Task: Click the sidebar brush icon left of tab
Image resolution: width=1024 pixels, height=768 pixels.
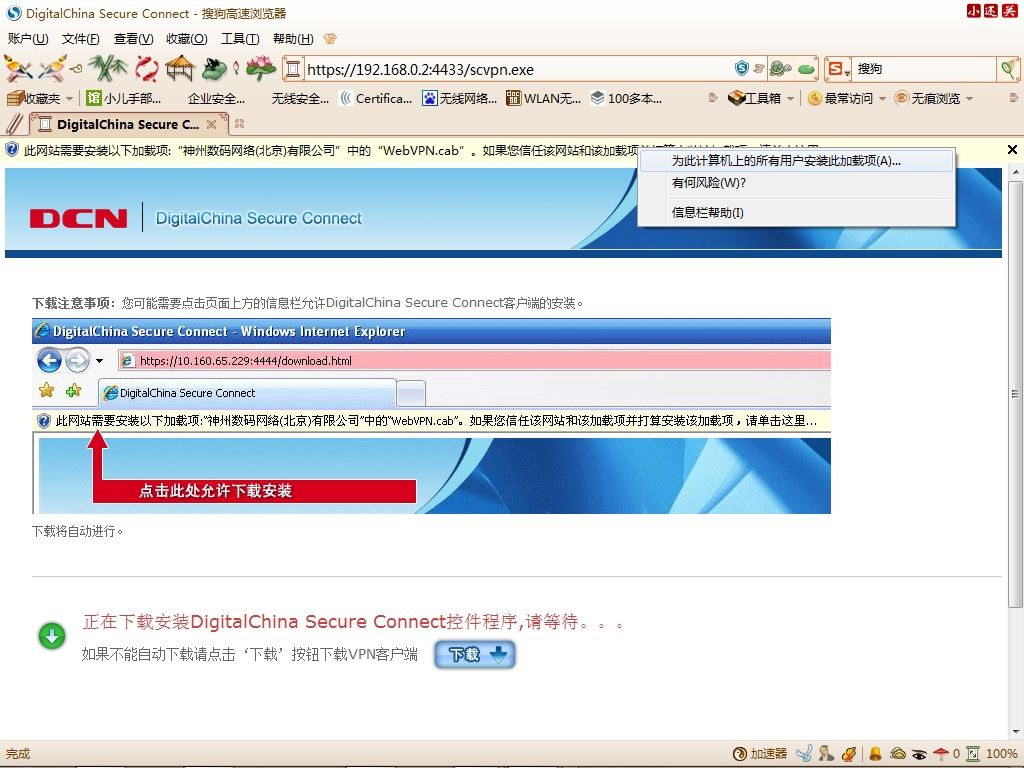Action: 14,123
